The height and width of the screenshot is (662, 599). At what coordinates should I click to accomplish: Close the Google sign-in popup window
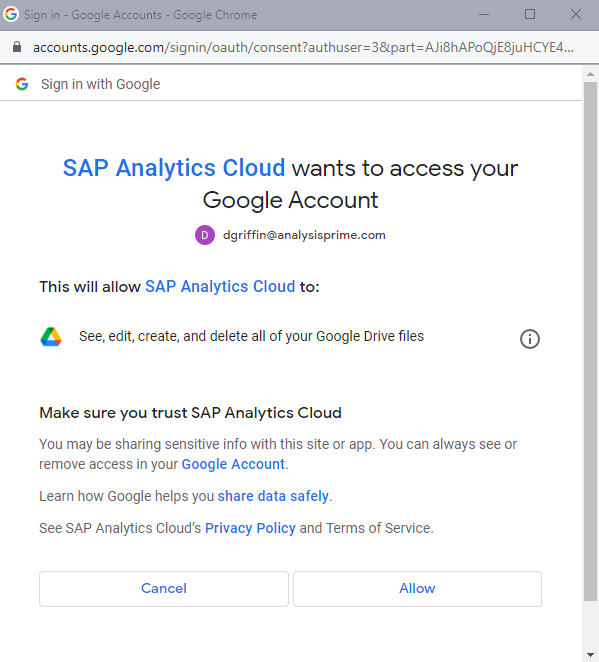(x=576, y=14)
